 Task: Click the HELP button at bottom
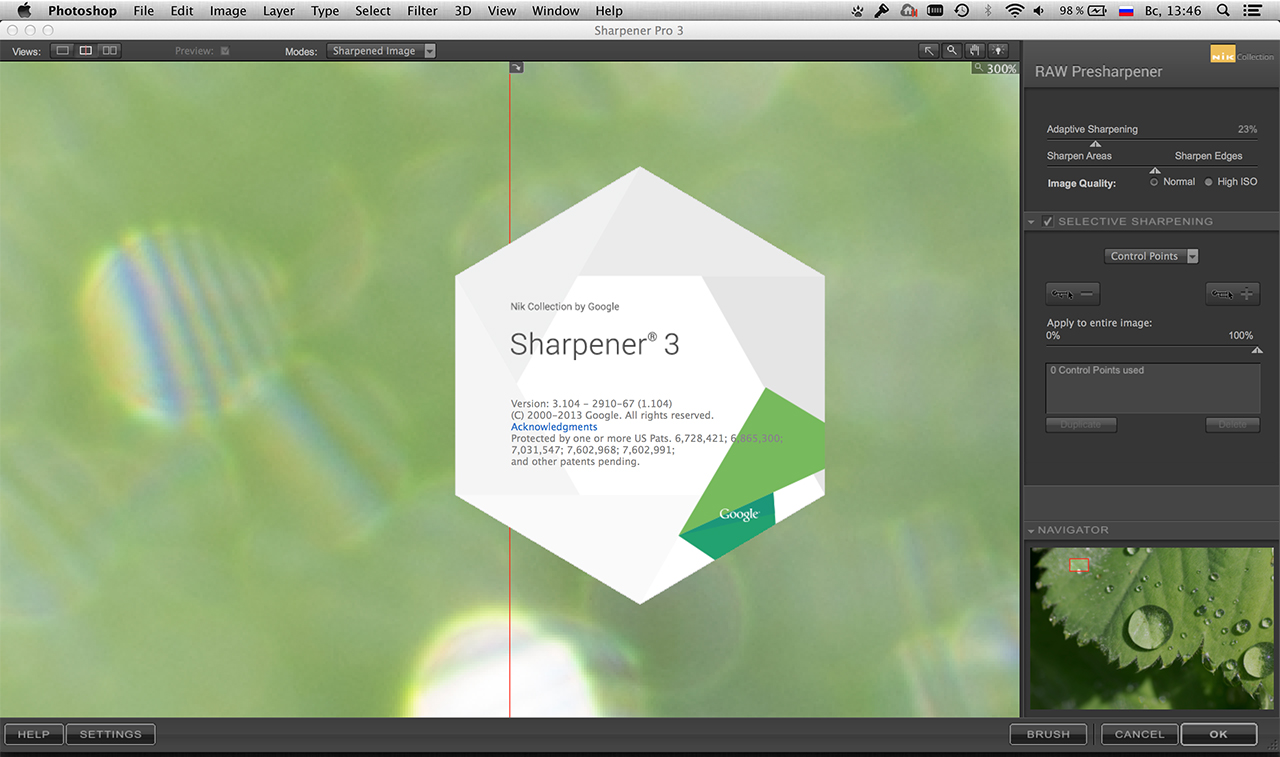pos(34,734)
